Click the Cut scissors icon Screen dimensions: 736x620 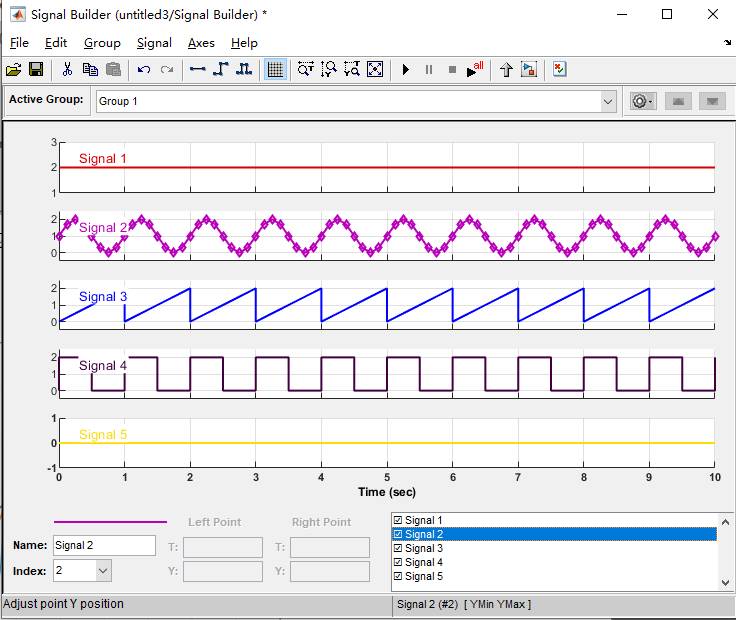point(67,69)
